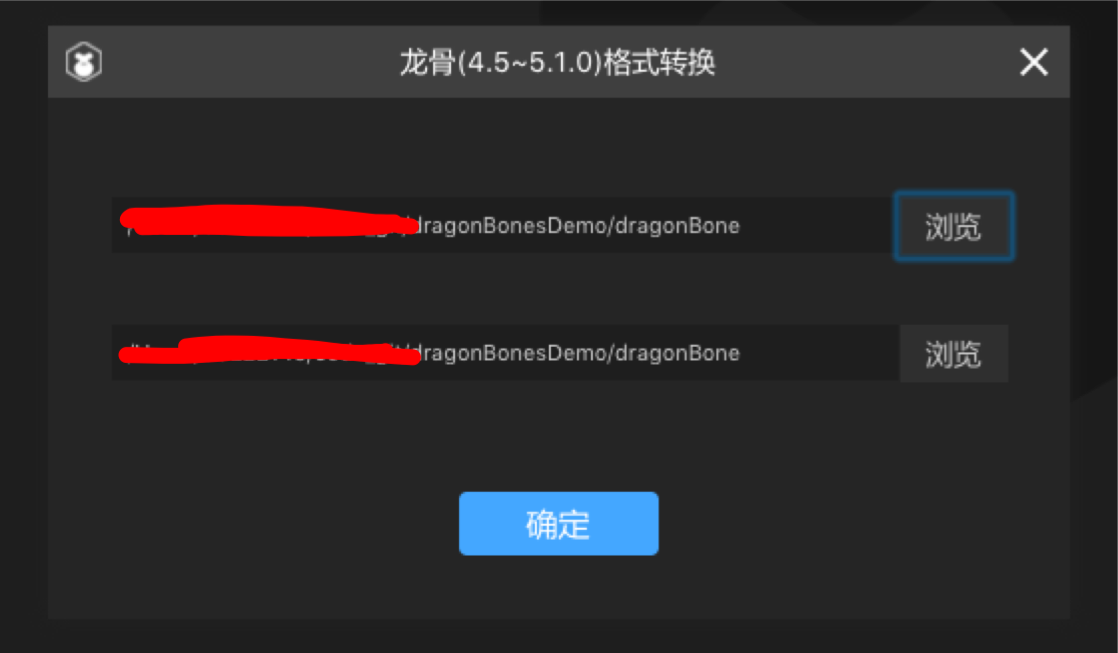Image resolution: width=1118 pixels, height=653 pixels.
Task: Click dragonBonesDemo text in the lower field
Action: pos(509,354)
